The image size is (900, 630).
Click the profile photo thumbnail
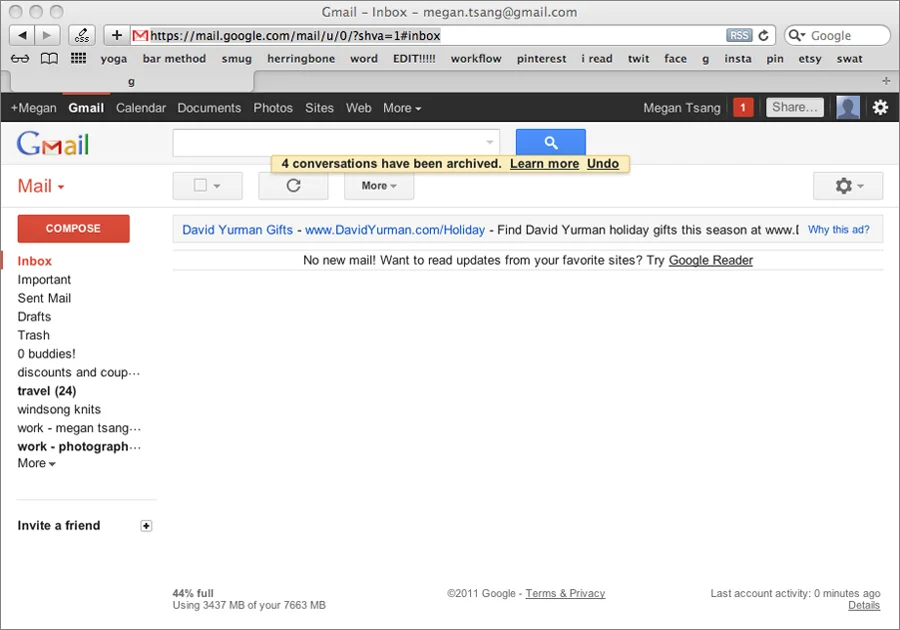(x=848, y=107)
